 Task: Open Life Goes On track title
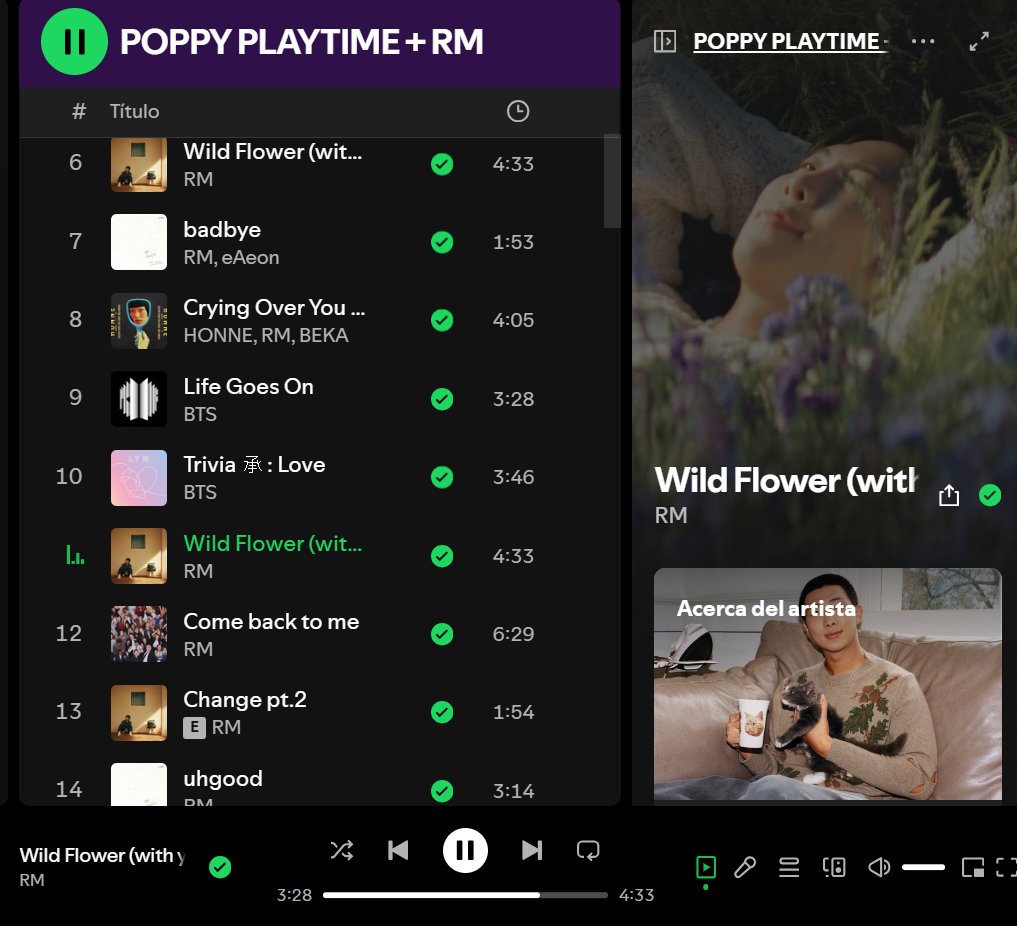click(248, 386)
